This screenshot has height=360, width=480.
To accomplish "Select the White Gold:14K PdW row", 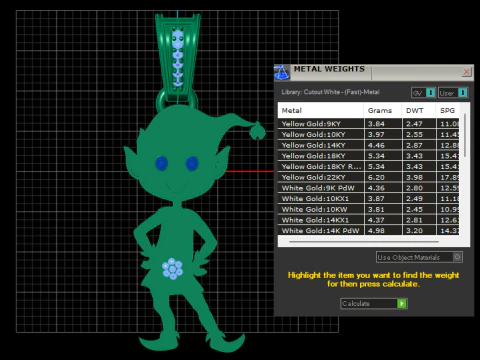I will (x=368, y=230).
